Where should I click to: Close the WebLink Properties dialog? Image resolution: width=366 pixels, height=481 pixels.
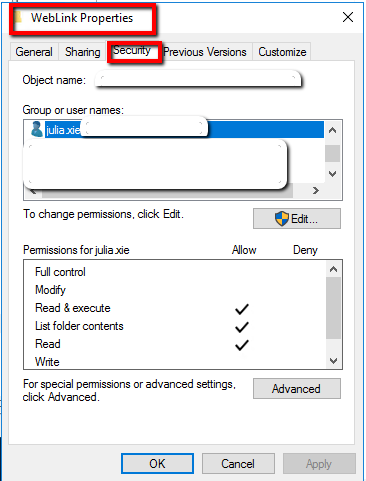(x=348, y=17)
